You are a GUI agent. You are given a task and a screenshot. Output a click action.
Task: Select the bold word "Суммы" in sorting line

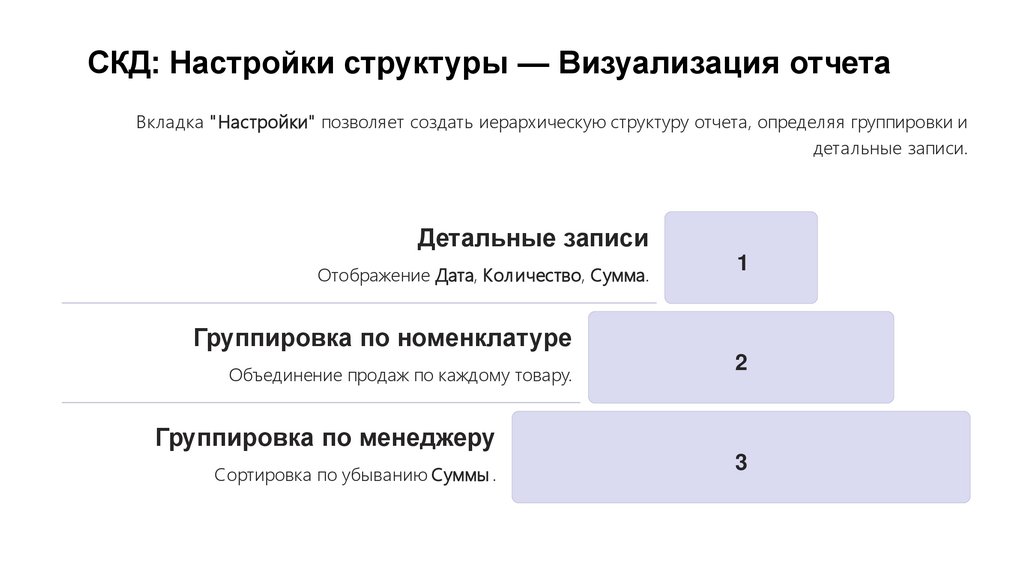tap(460, 476)
